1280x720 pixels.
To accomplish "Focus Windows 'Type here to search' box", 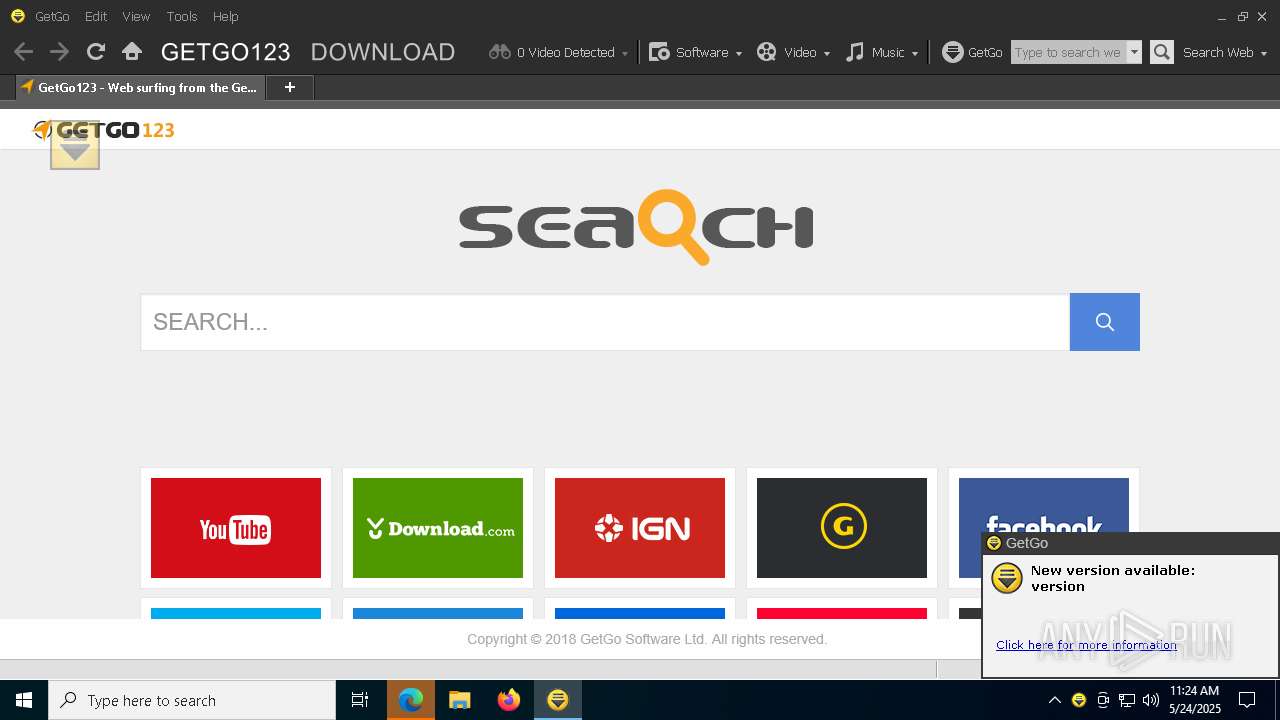I will point(192,700).
